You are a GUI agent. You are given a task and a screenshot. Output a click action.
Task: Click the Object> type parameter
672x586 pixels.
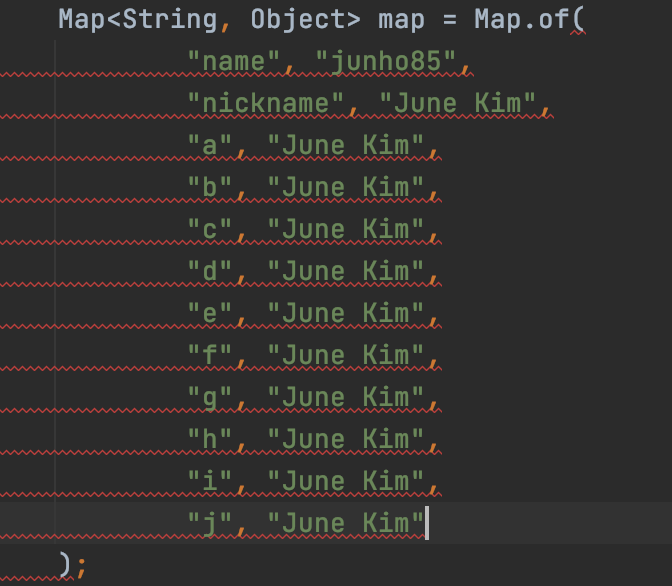tap(306, 20)
